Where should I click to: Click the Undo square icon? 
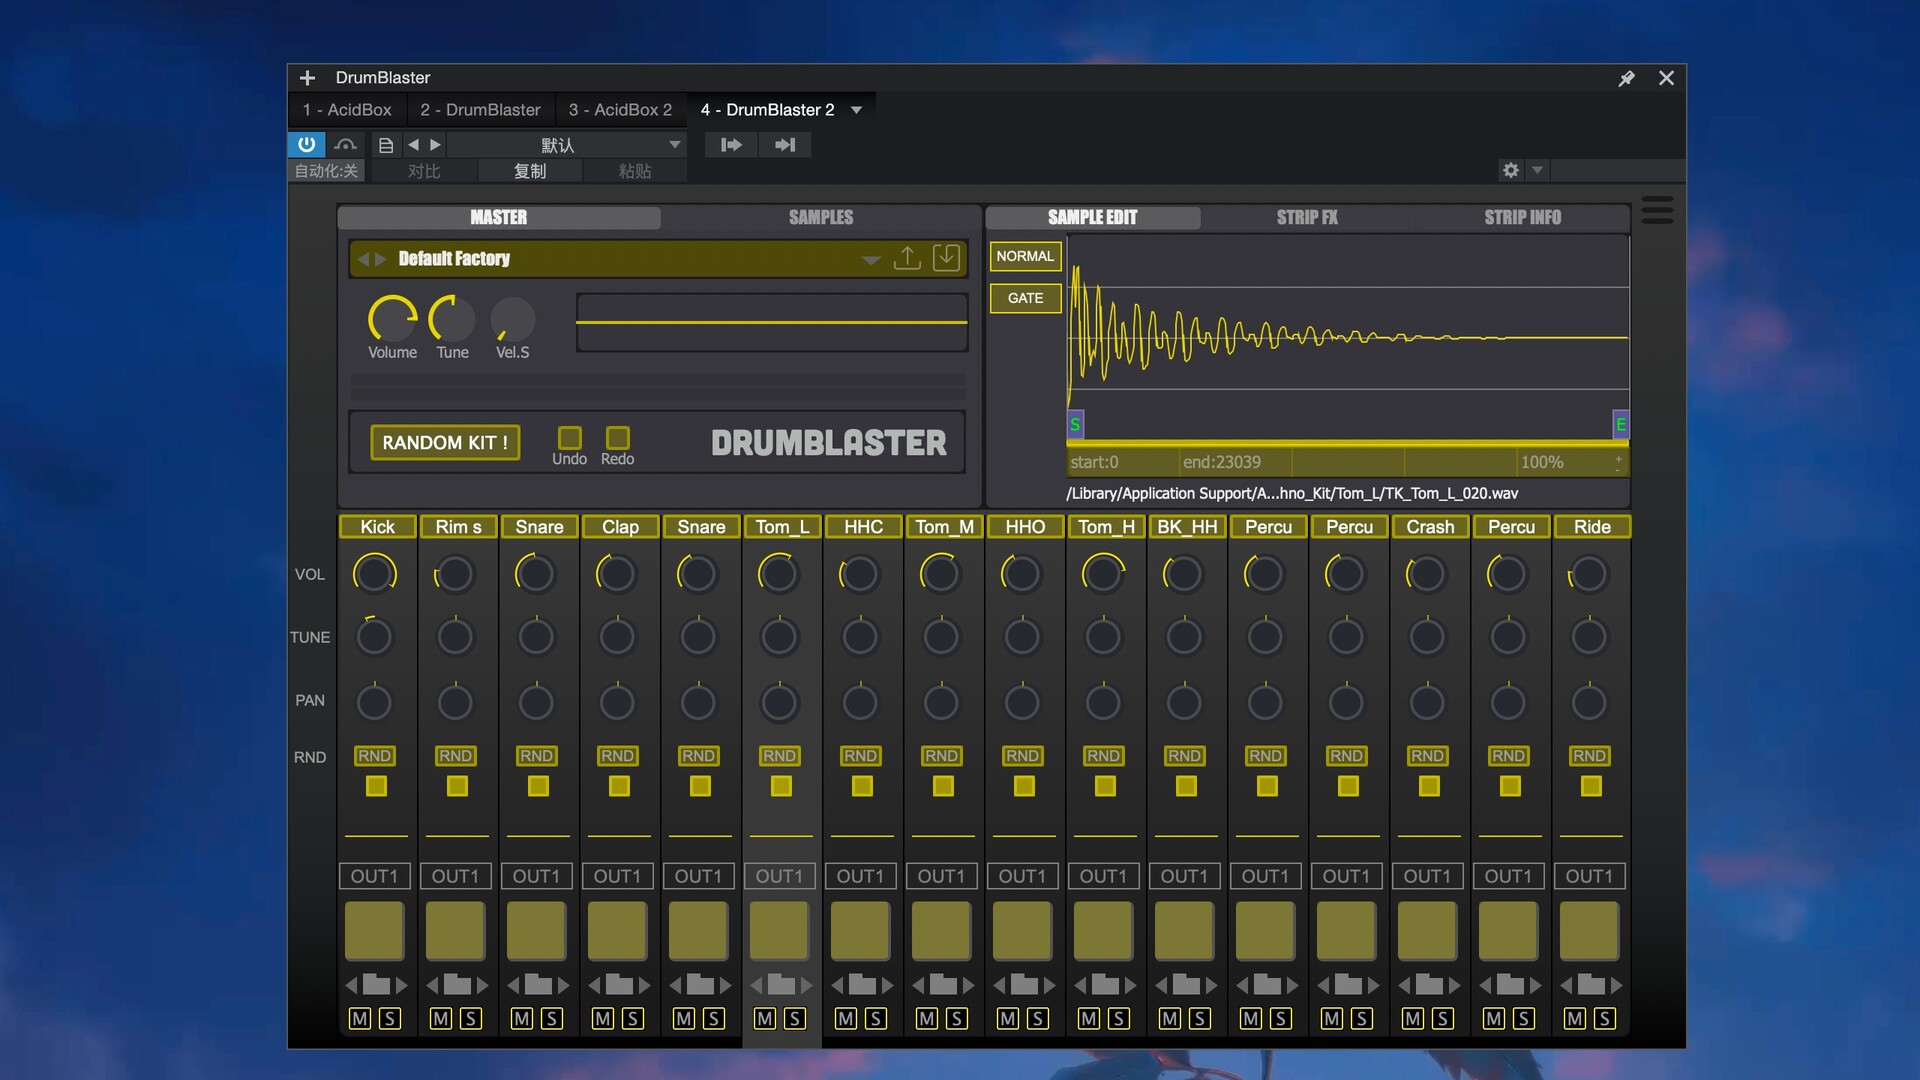569,438
